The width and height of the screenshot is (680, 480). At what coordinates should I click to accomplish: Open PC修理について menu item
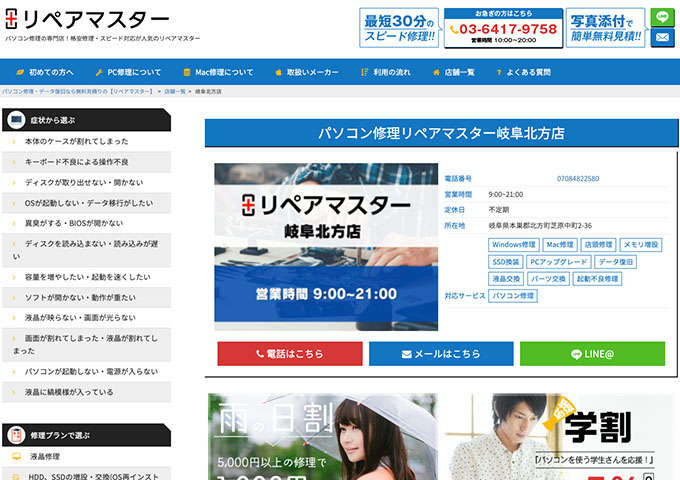click(128, 72)
